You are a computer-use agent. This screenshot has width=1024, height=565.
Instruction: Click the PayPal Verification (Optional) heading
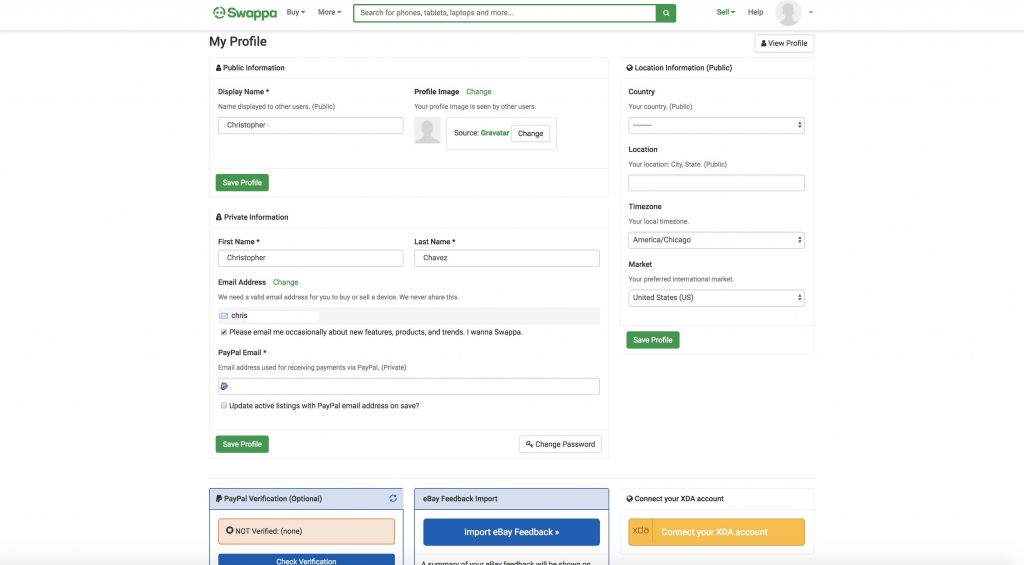(273, 499)
